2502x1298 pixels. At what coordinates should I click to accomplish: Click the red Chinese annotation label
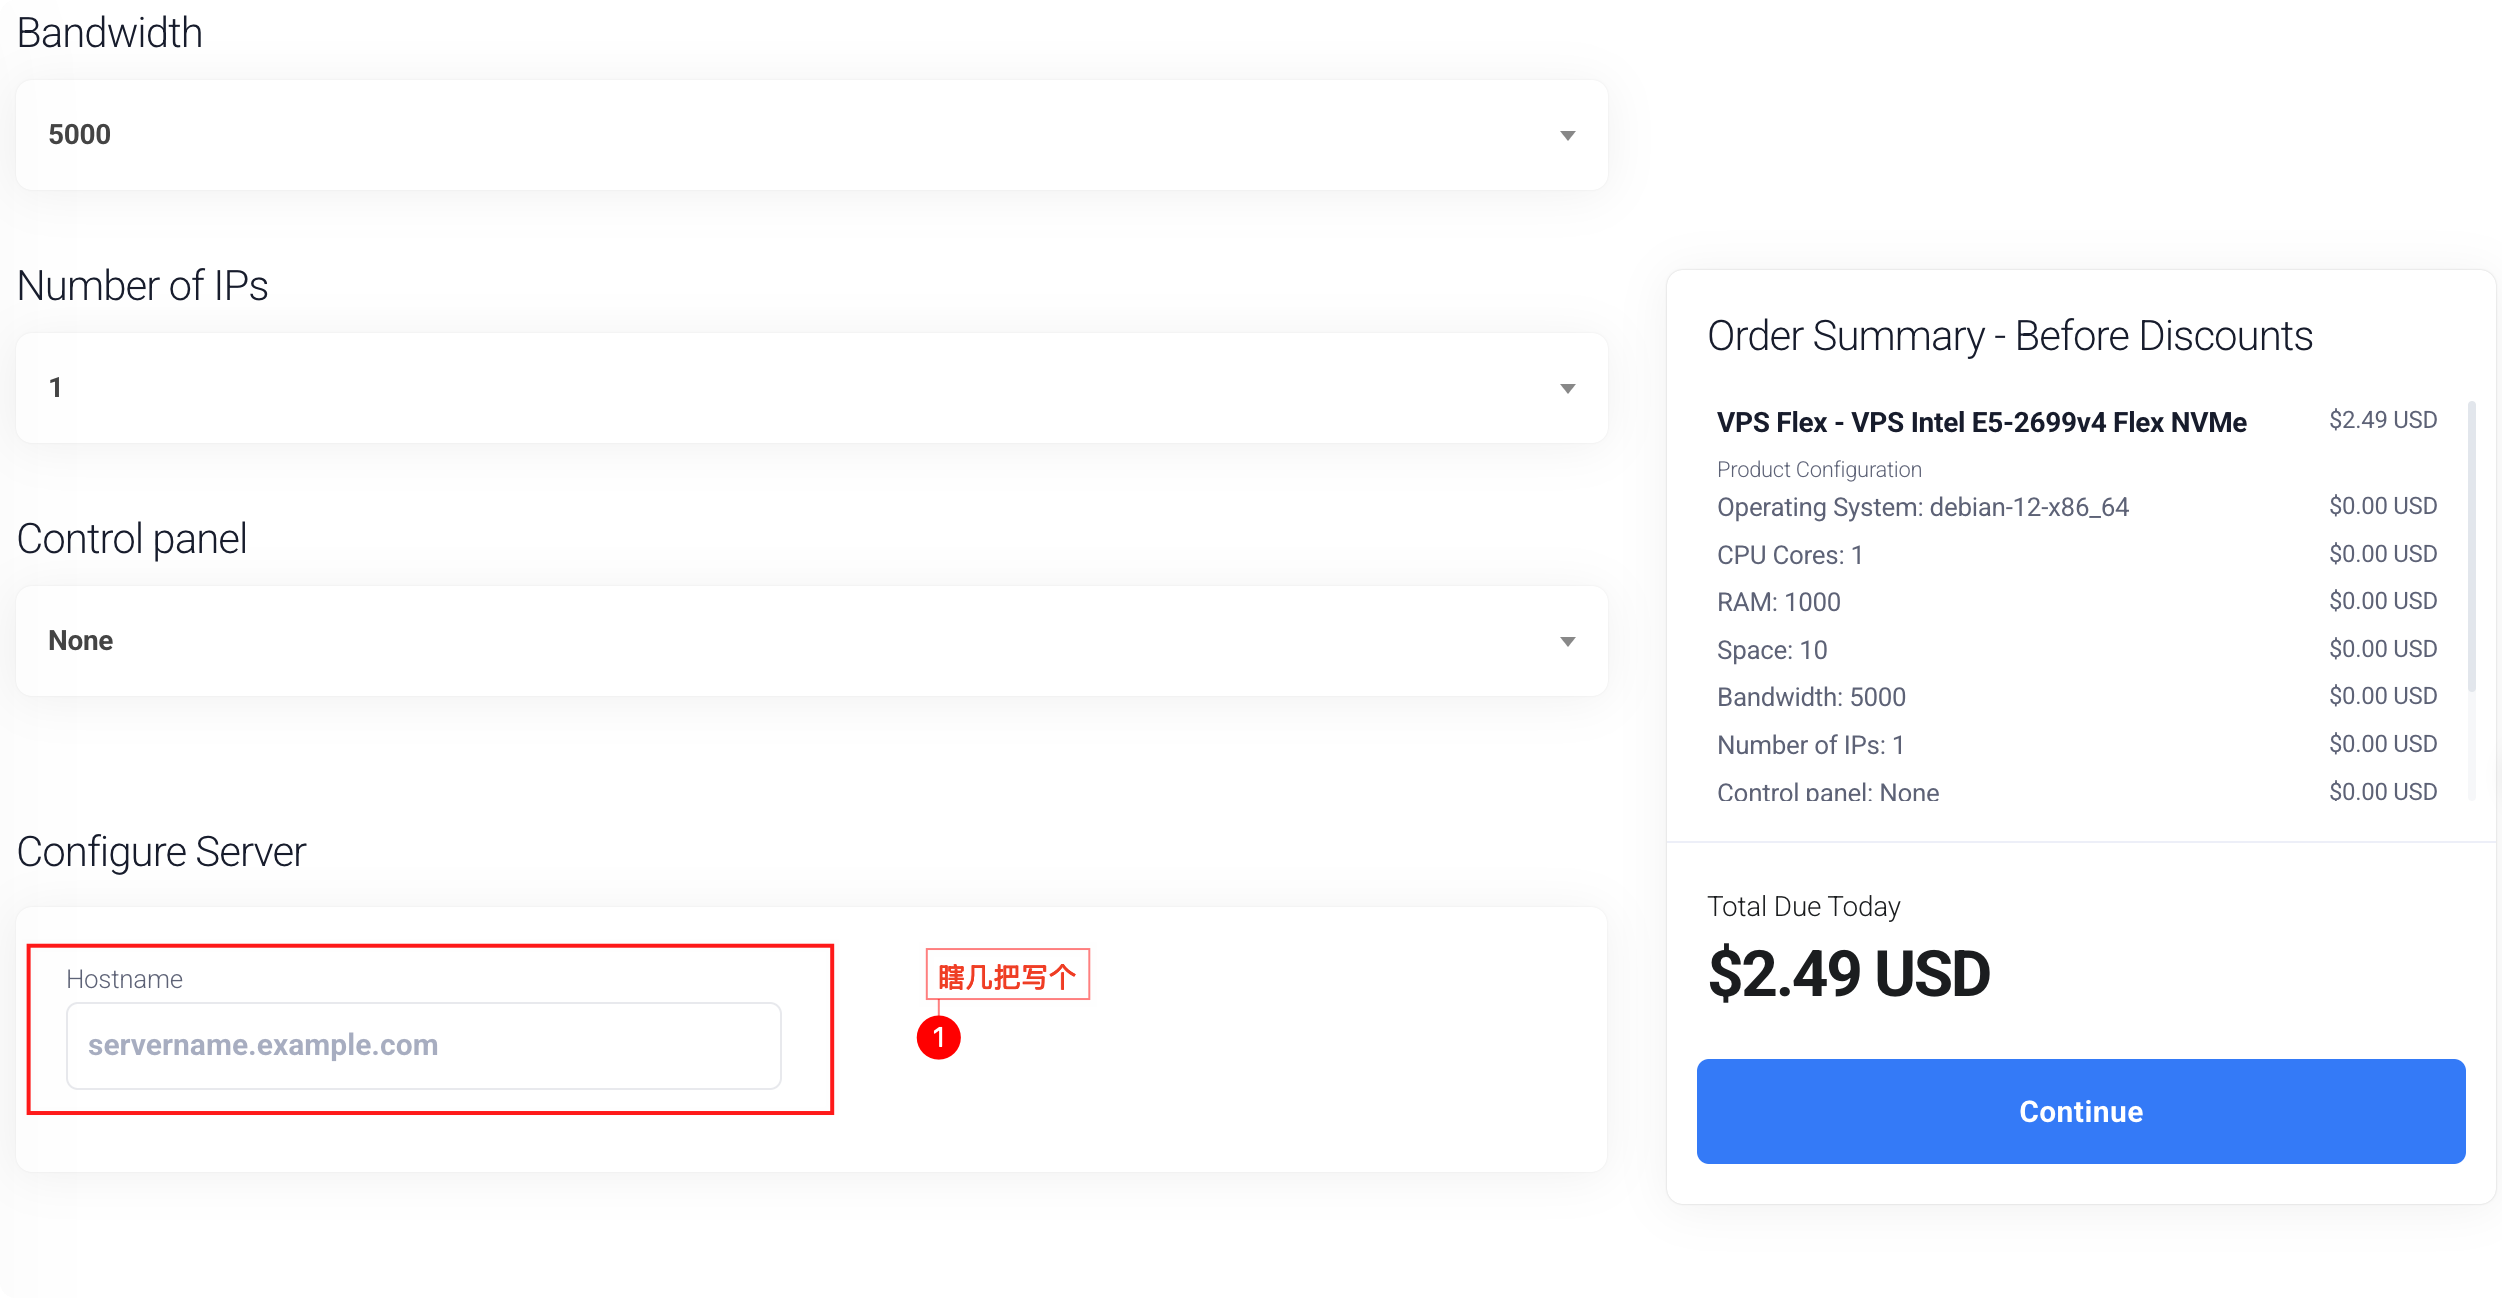[x=1007, y=975]
